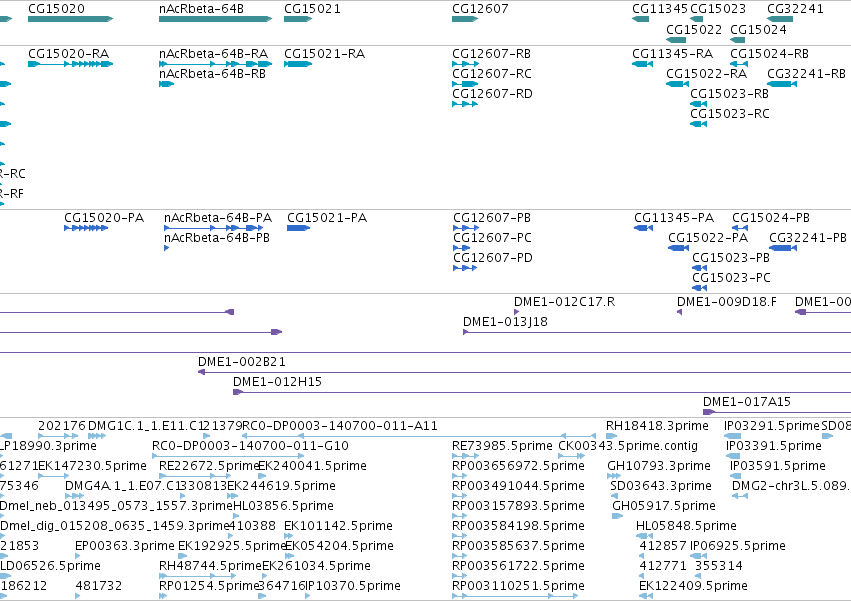Click BAC clone DME1-013J18 label
851x601 pixels.
click(x=505, y=322)
